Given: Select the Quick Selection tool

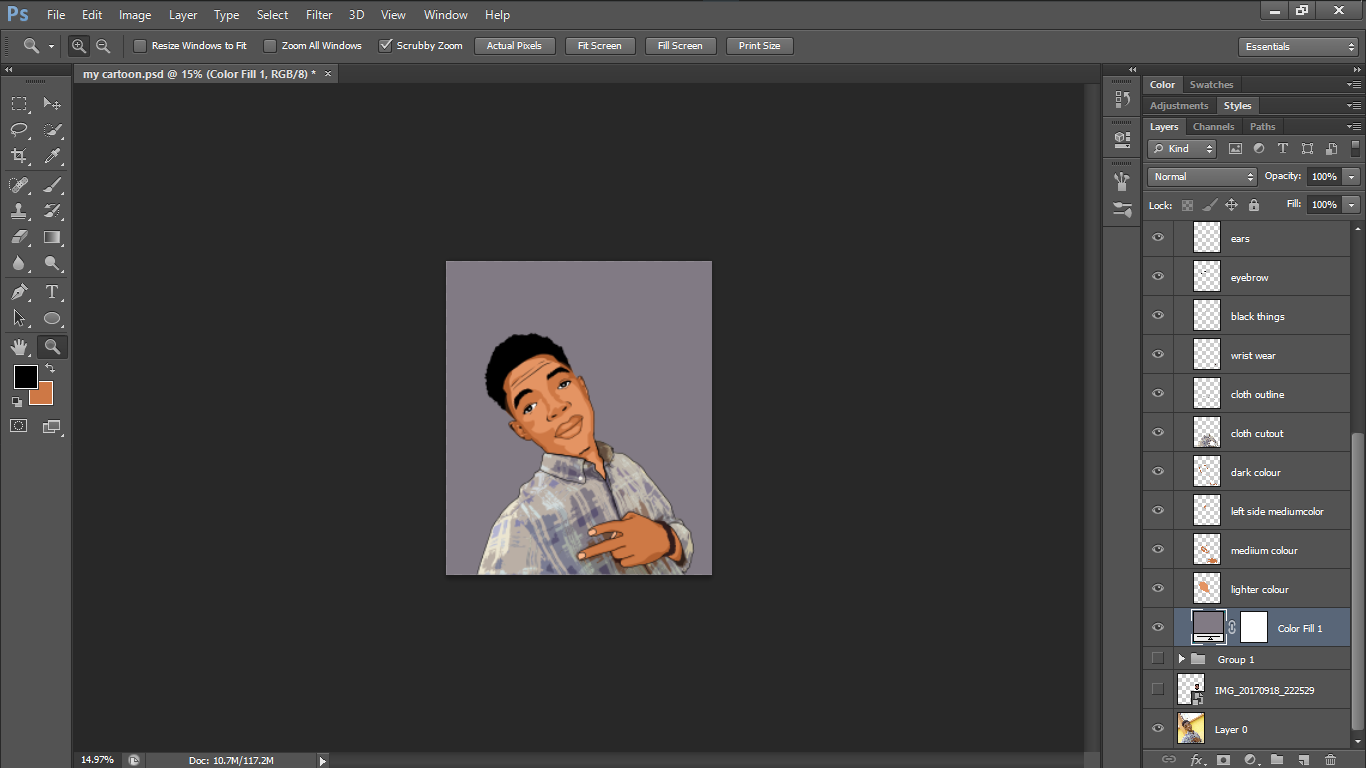Looking at the screenshot, I should coord(52,130).
